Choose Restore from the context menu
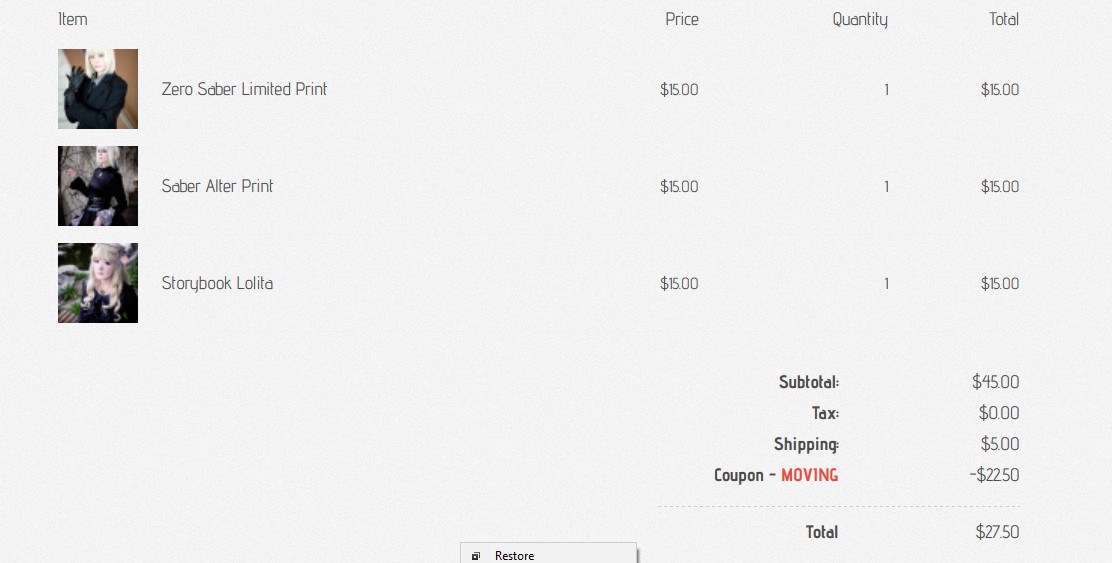The image size is (1112, 563). coord(514,556)
